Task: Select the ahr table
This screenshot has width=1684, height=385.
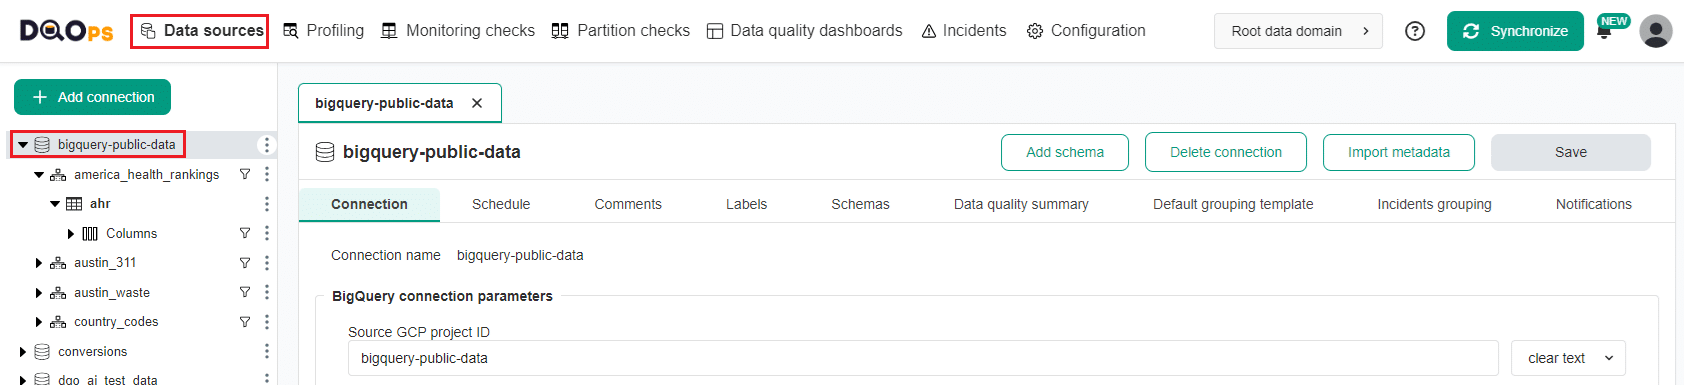Action: (x=100, y=204)
